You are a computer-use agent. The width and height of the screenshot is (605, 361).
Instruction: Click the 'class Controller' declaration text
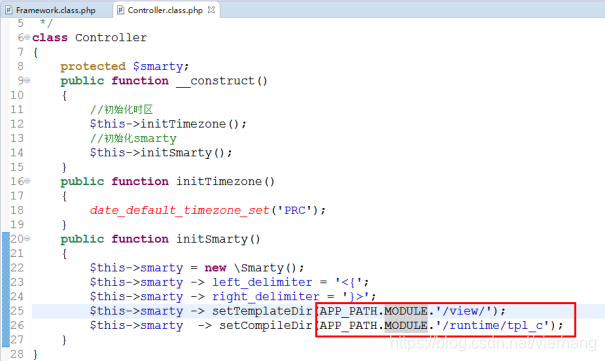coord(90,37)
